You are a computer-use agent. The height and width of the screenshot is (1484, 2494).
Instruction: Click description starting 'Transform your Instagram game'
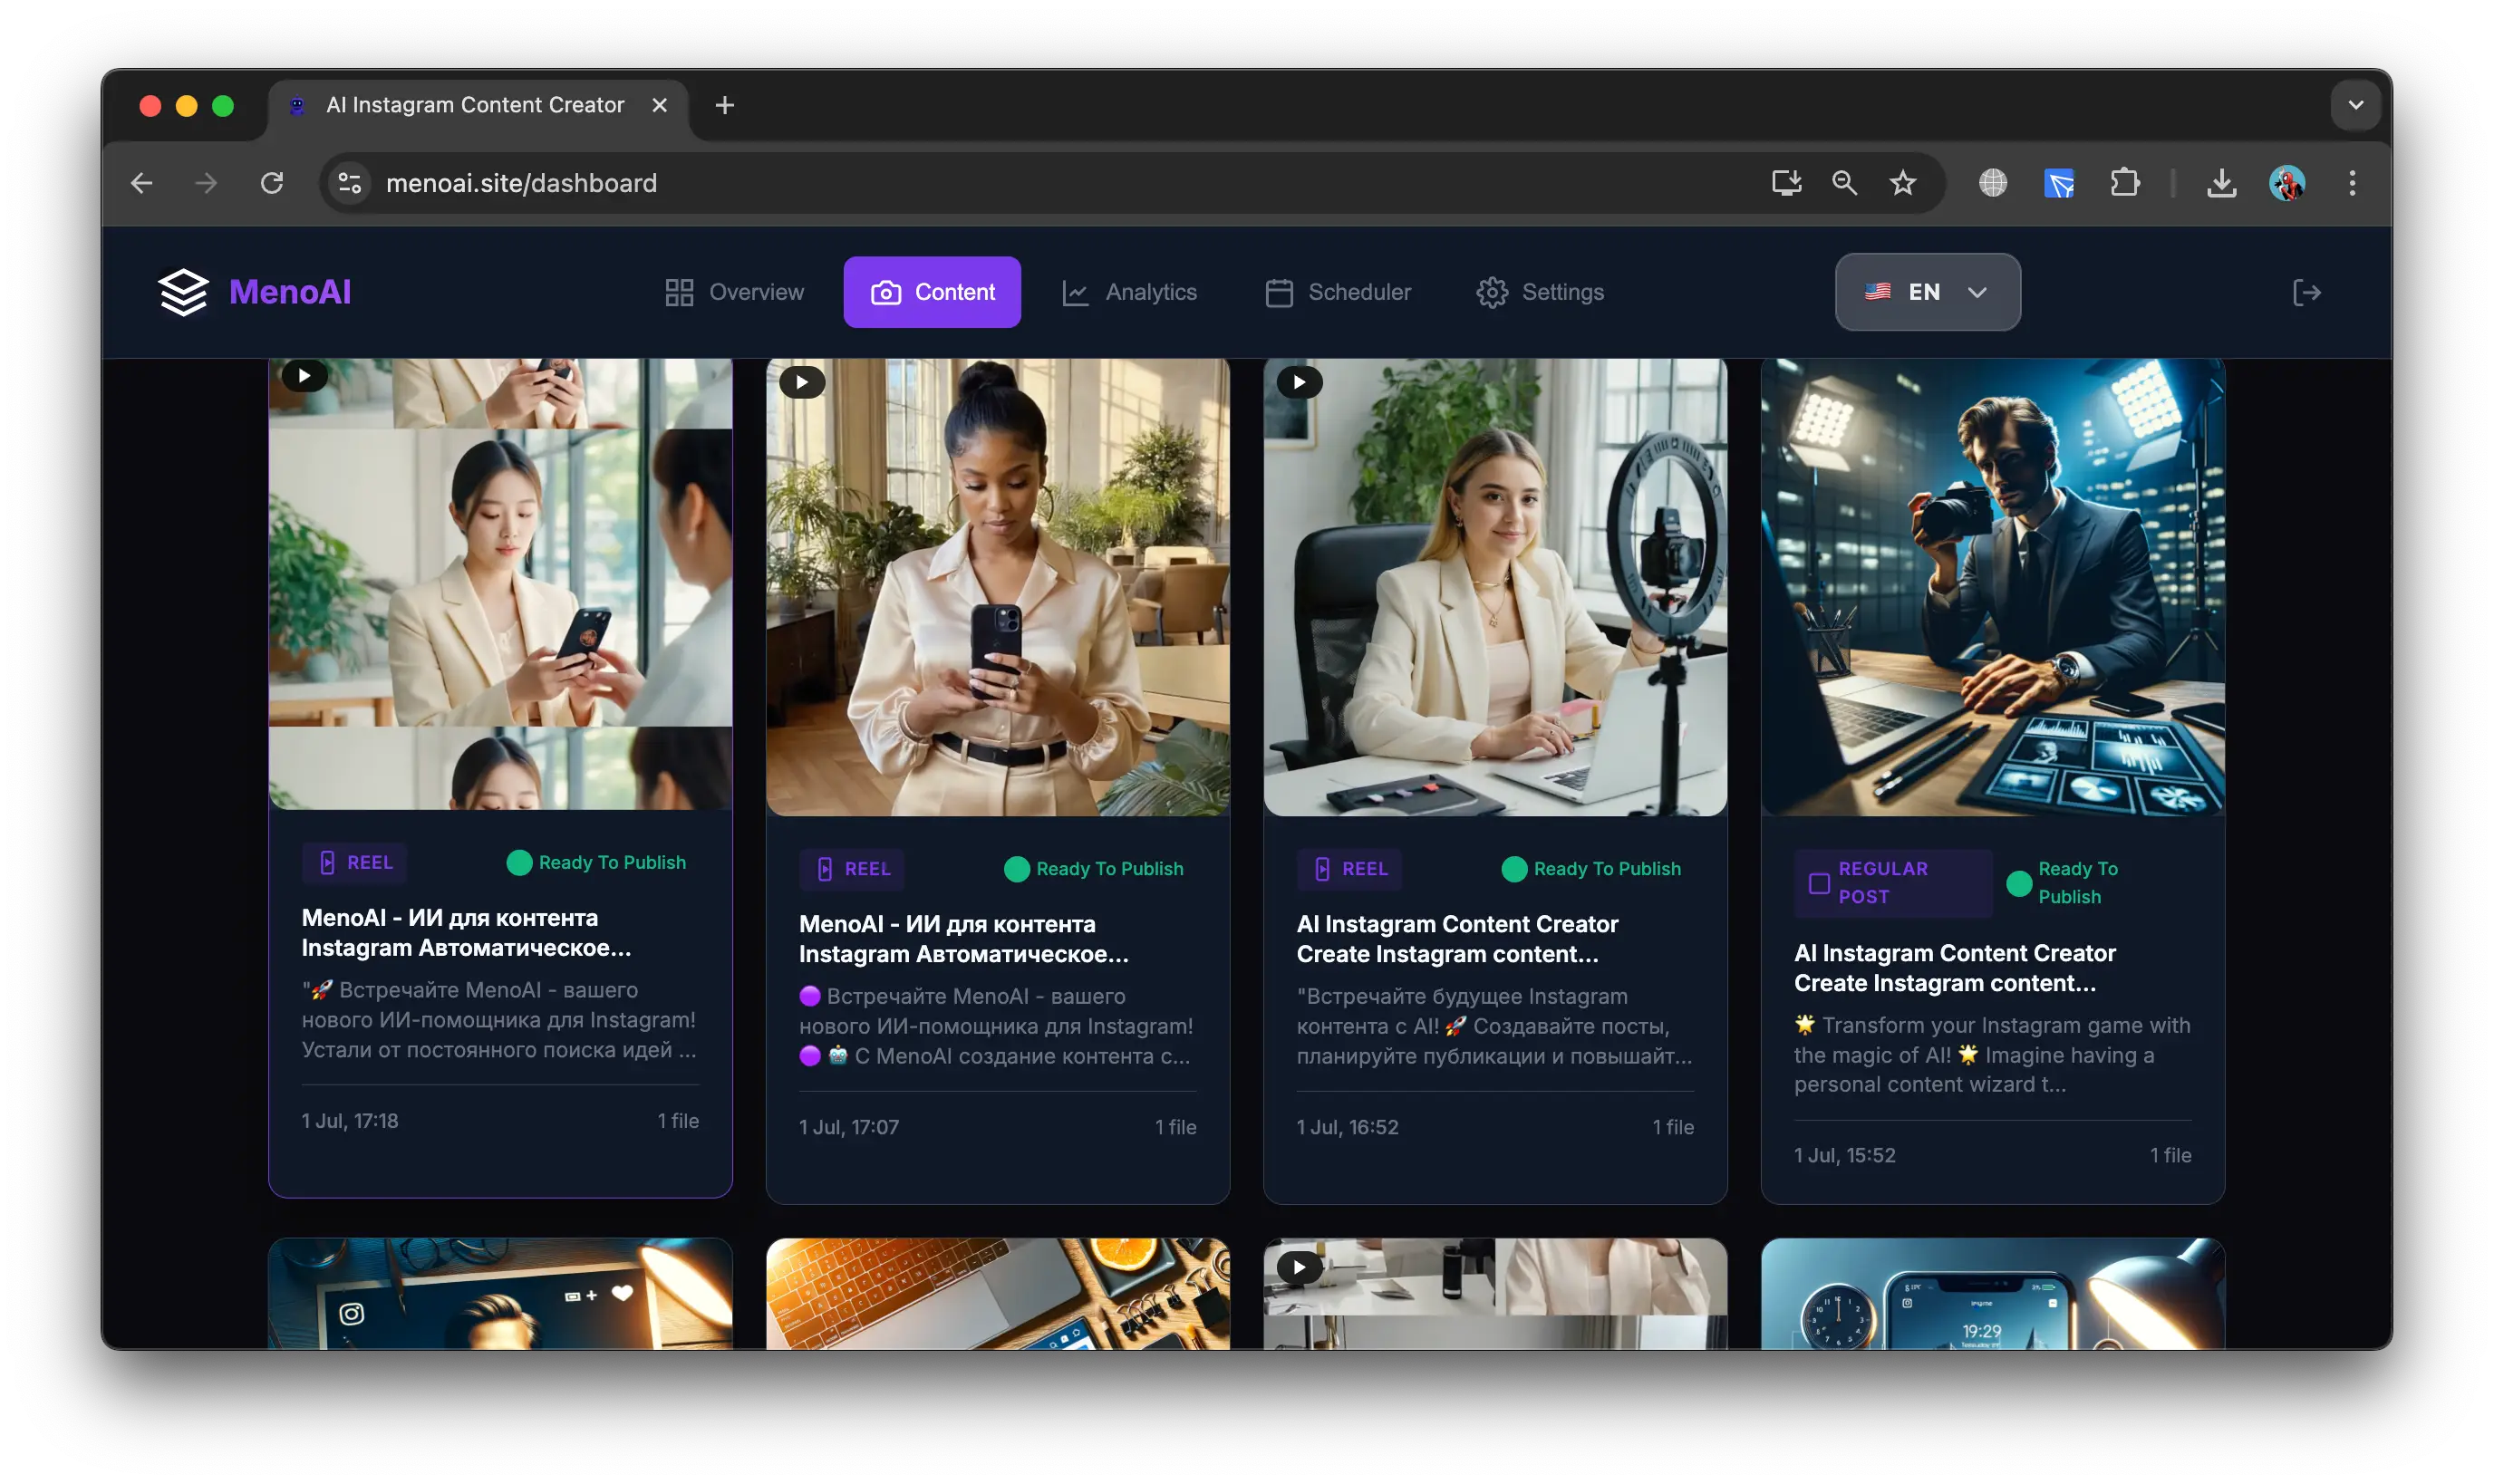[1992, 1054]
